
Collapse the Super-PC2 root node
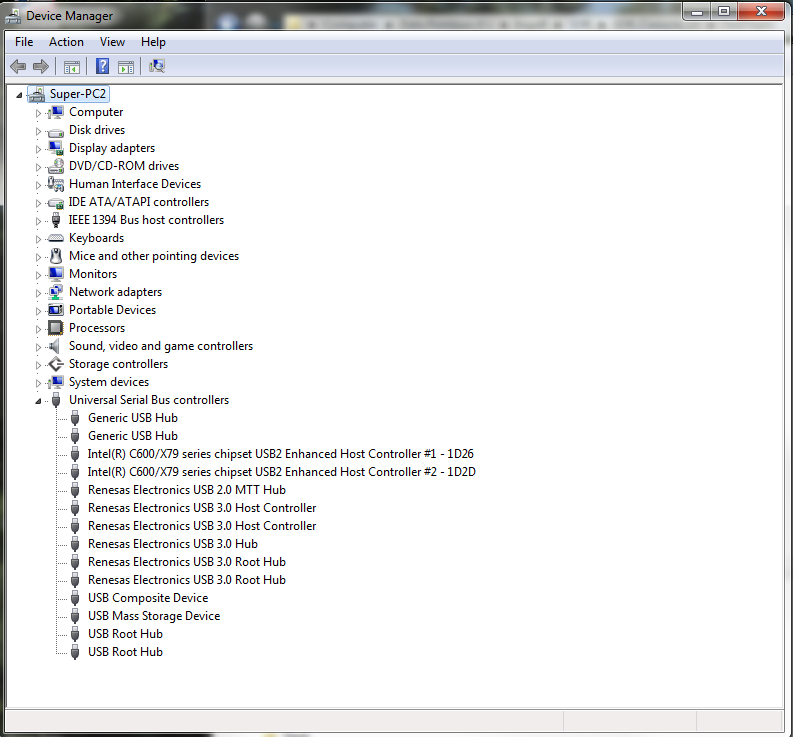(x=20, y=95)
